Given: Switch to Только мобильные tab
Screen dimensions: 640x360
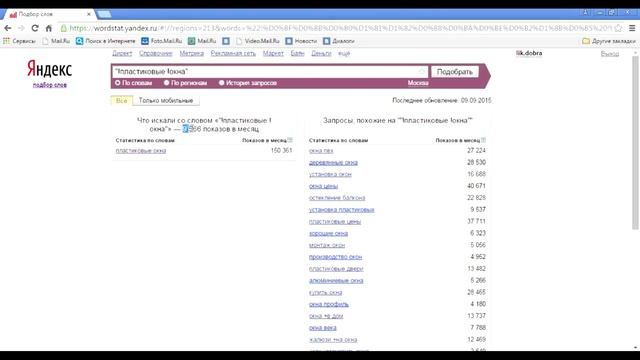Looking at the screenshot, I should tap(166, 100).
